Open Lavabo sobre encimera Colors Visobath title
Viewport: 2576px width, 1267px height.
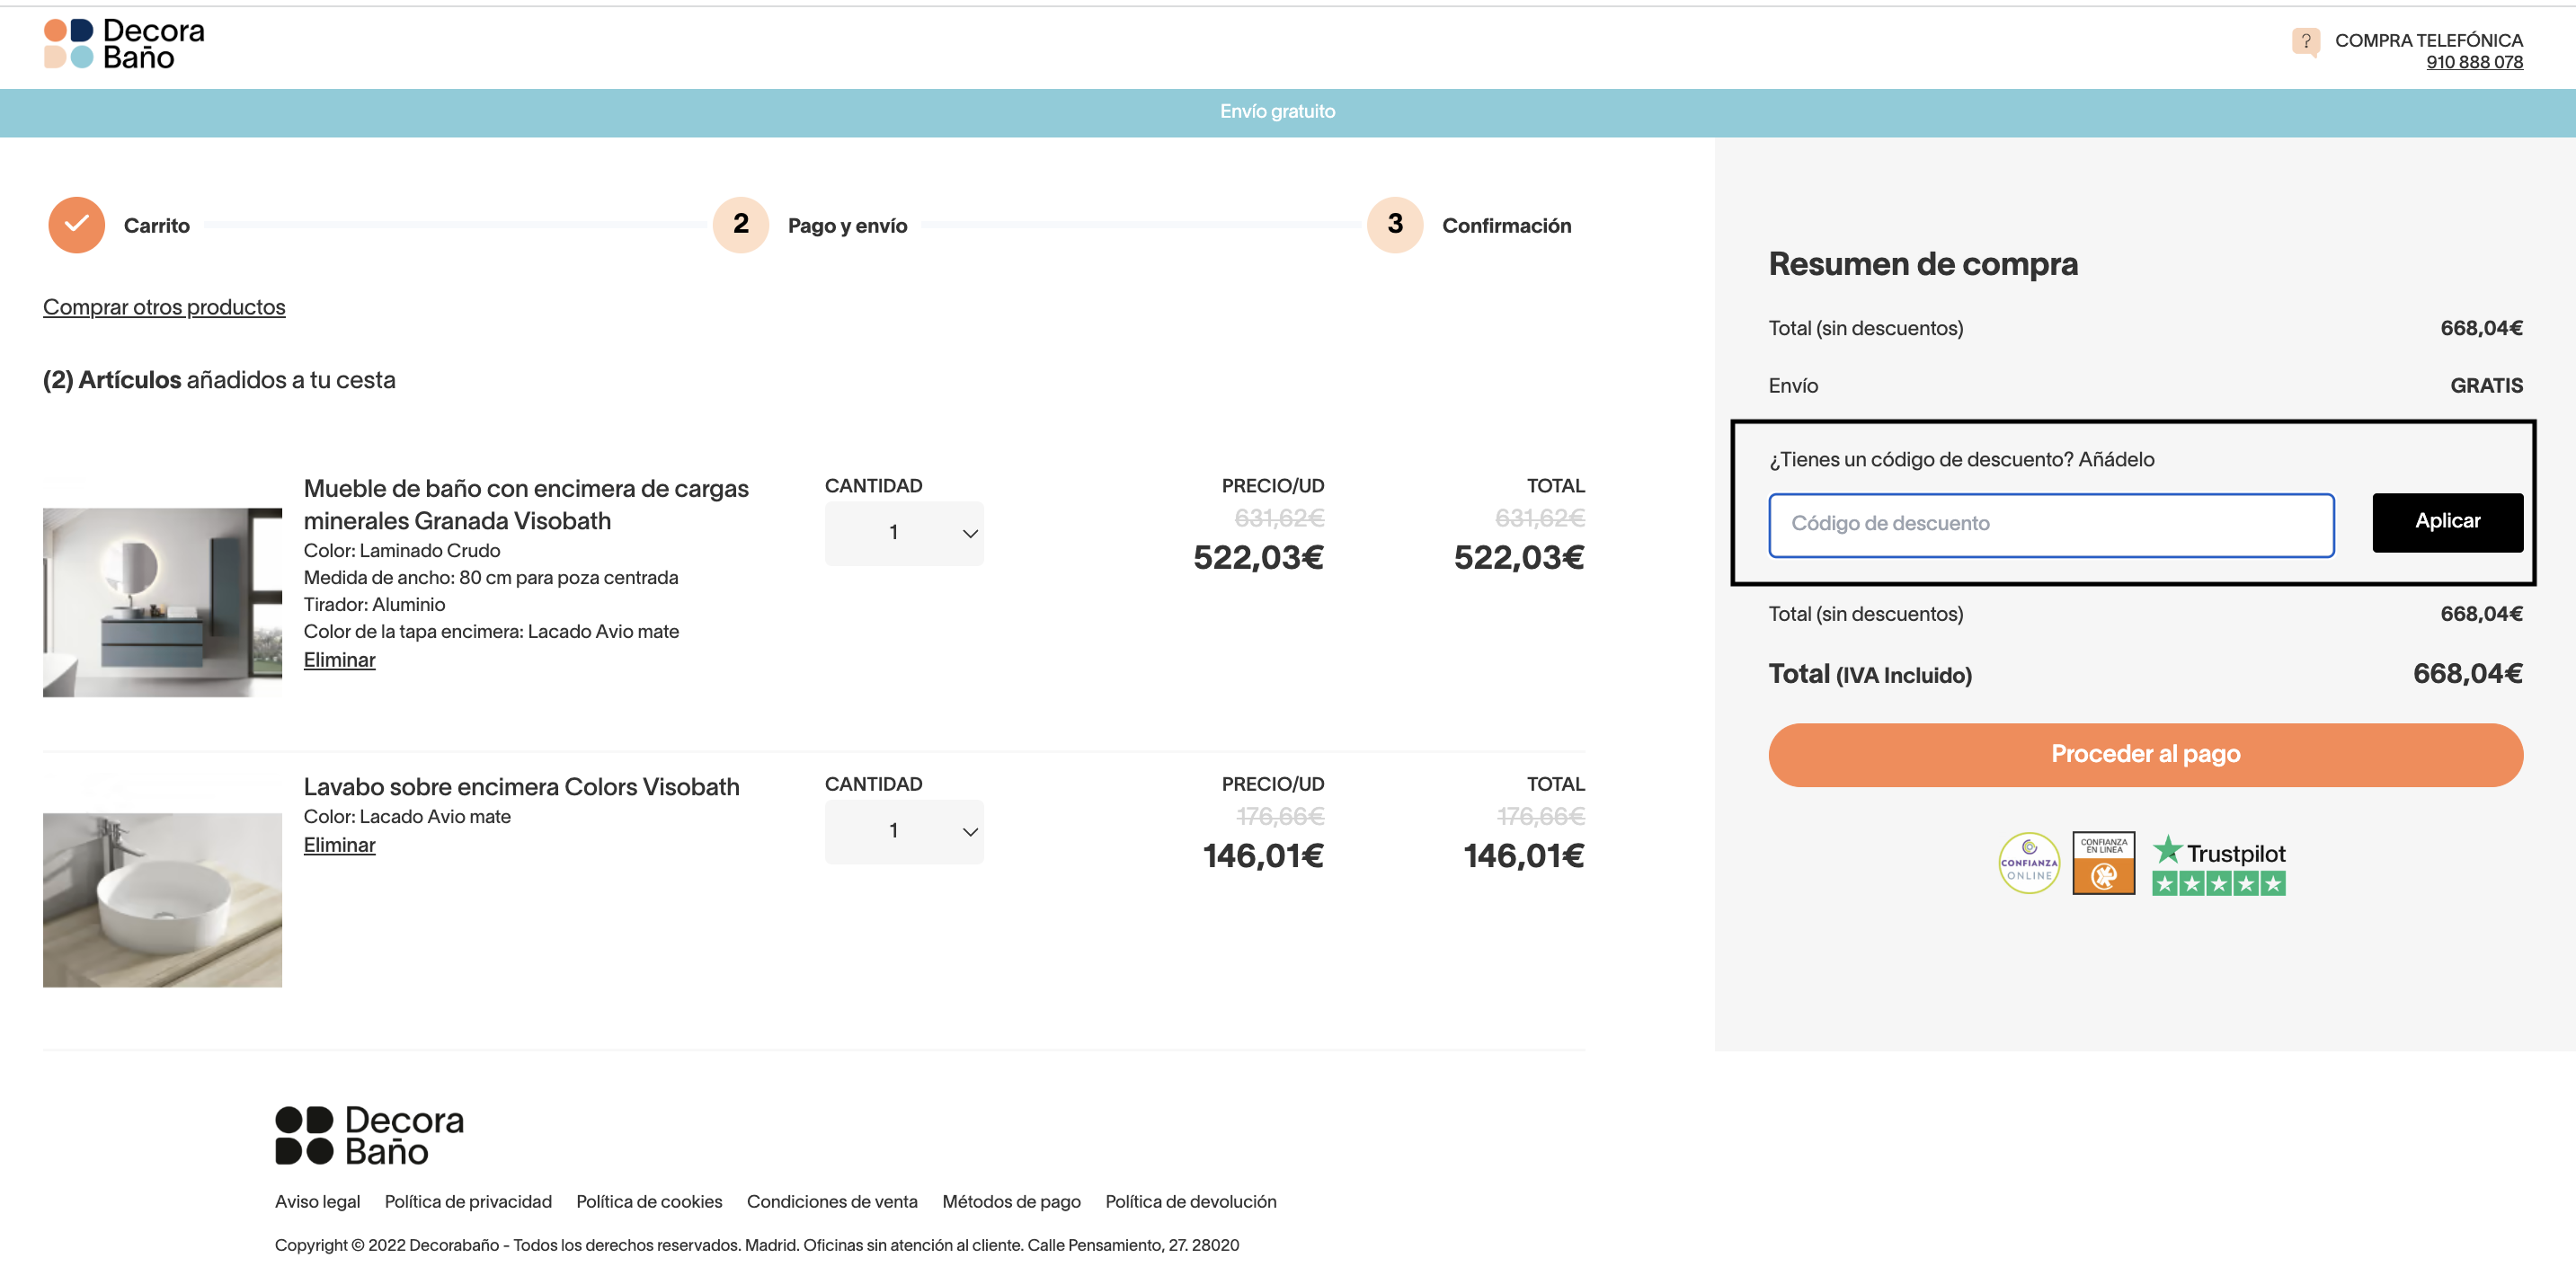[x=521, y=787]
